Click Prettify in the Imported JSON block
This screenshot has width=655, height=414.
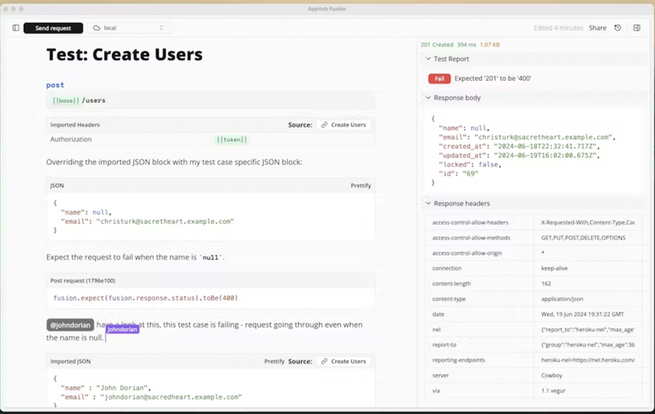[274, 361]
